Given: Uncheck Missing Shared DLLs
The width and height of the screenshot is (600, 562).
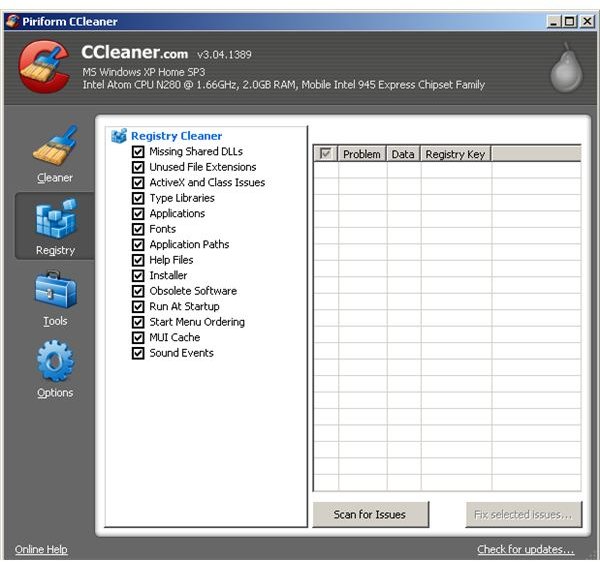Looking at the screenshot, I should coord(138,151).
